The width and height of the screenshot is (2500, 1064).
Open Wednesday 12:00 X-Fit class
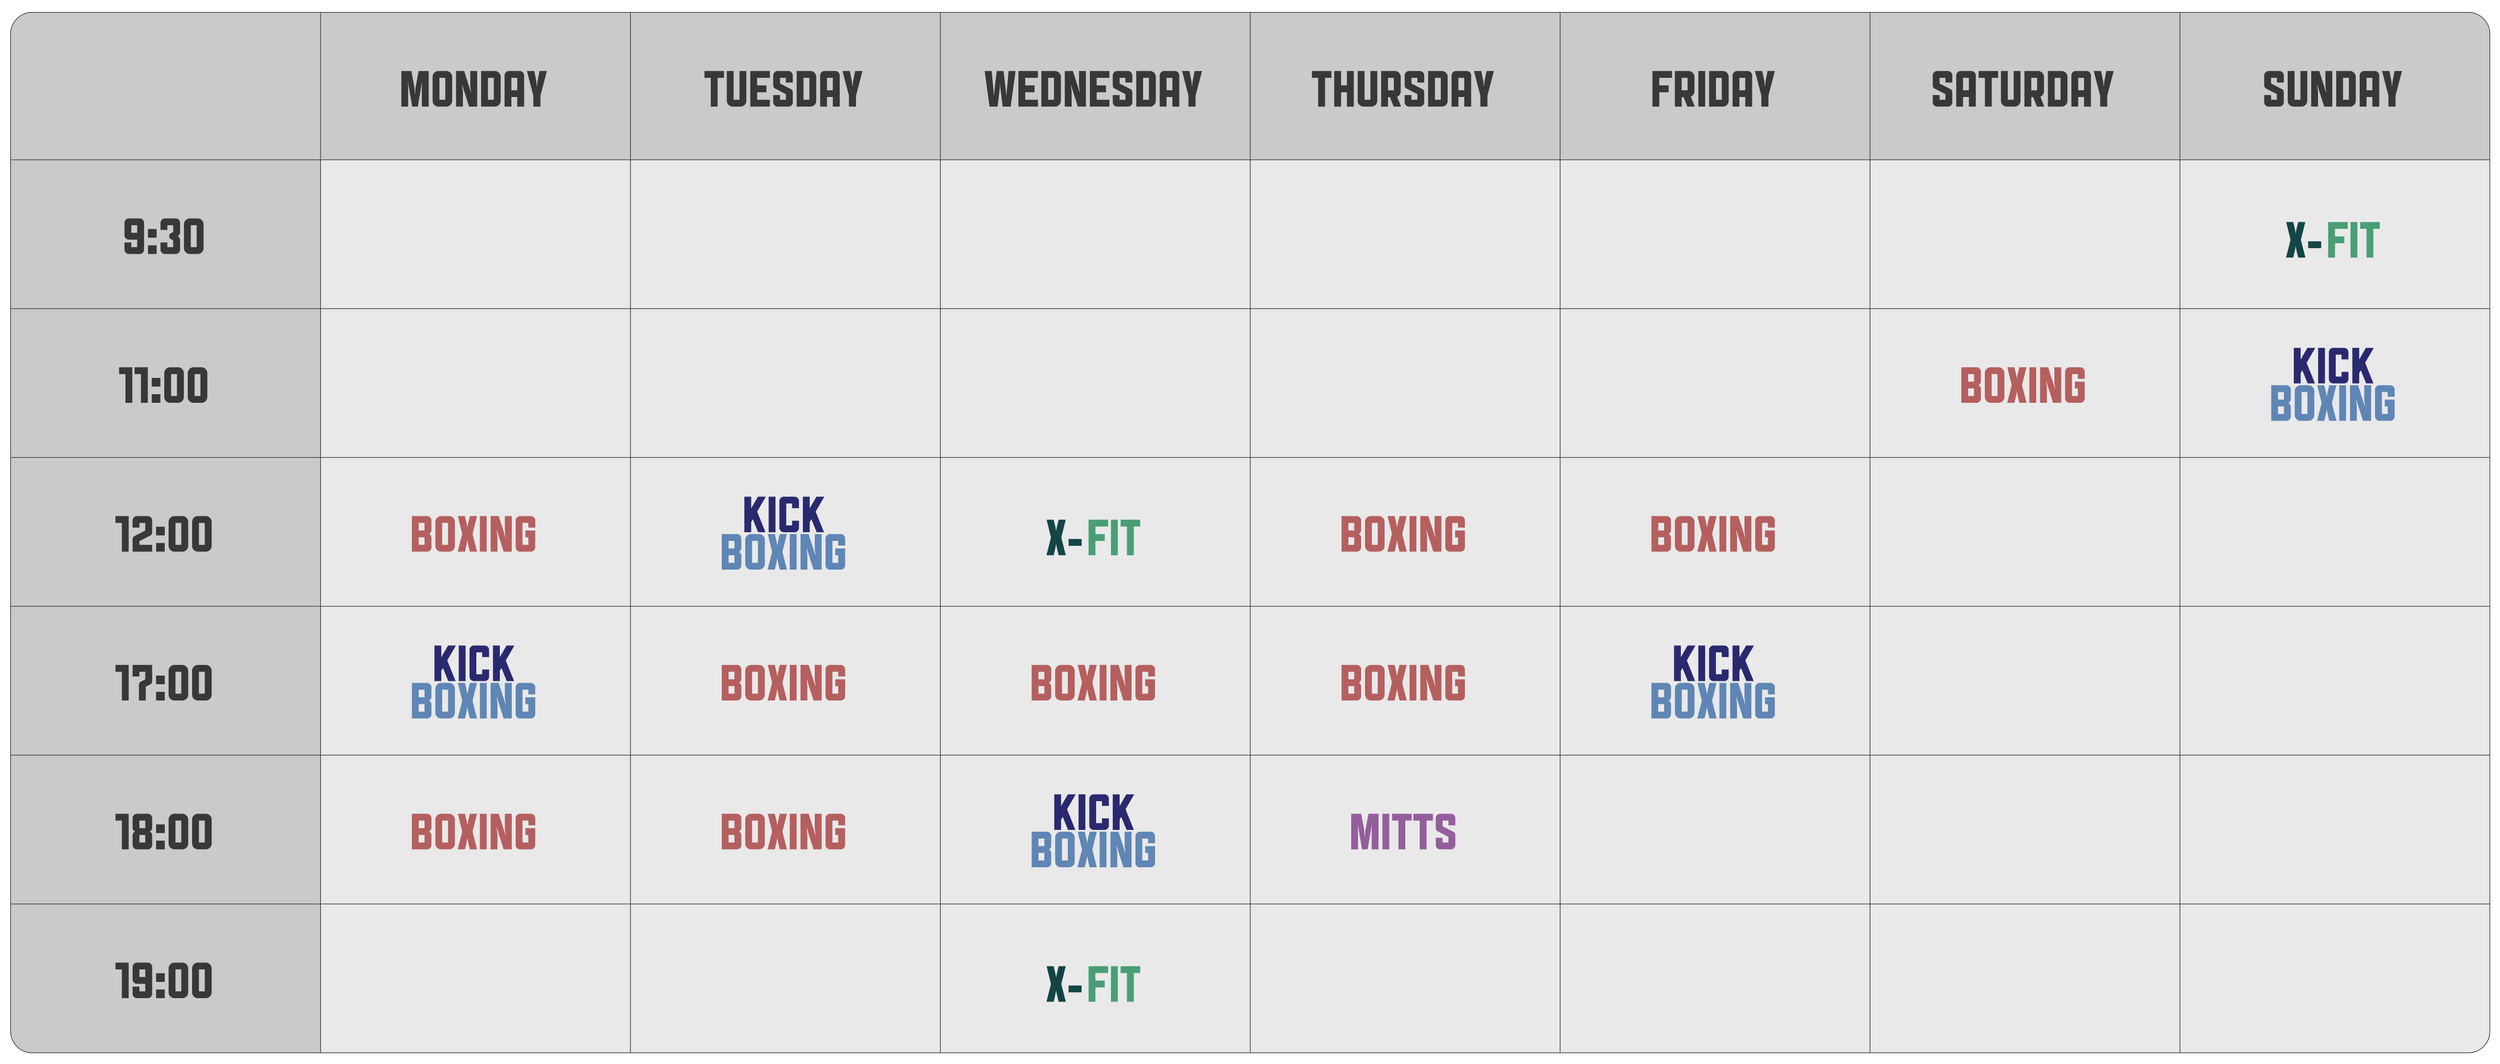pos(1094,539)
